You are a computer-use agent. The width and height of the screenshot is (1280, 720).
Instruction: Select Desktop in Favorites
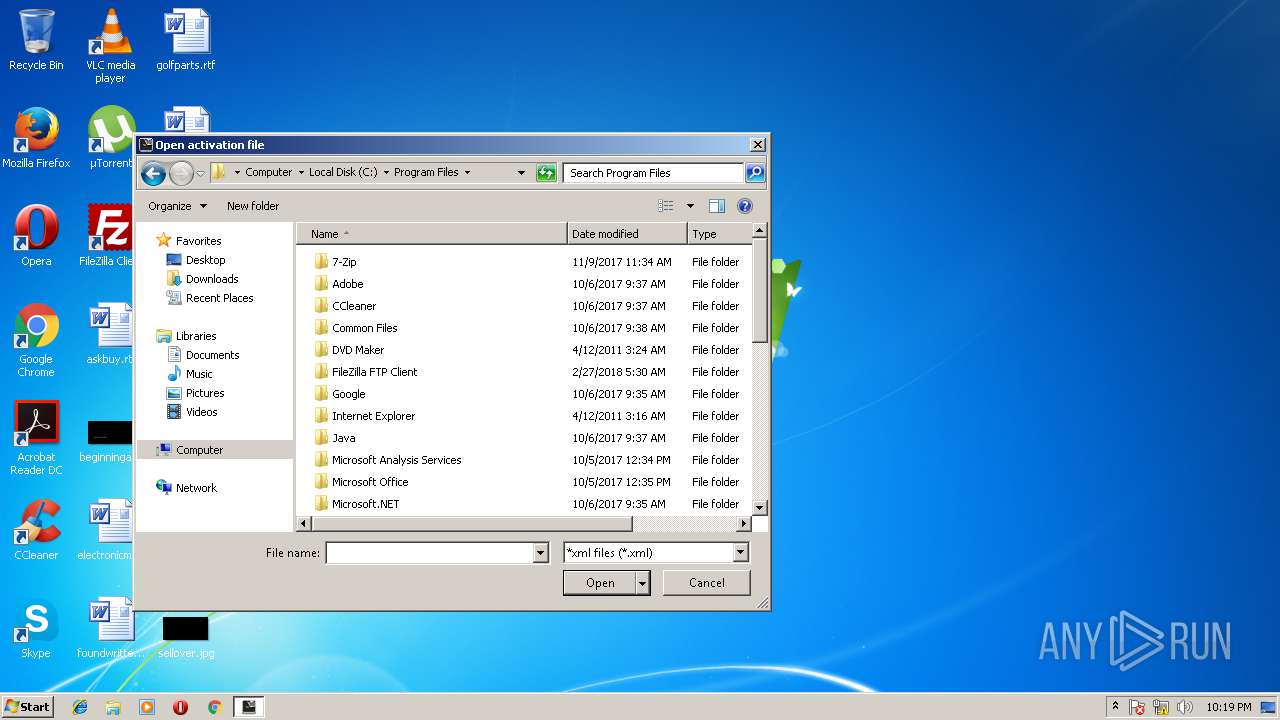pyautogui.click(x=205, y=260)
